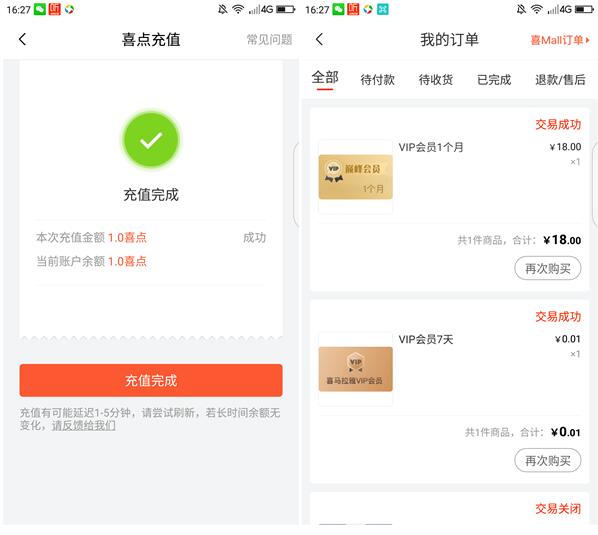Viewport: 598px width, 535px height.
Task: Tap the battery icon in the right status bar
Action: 584,9
